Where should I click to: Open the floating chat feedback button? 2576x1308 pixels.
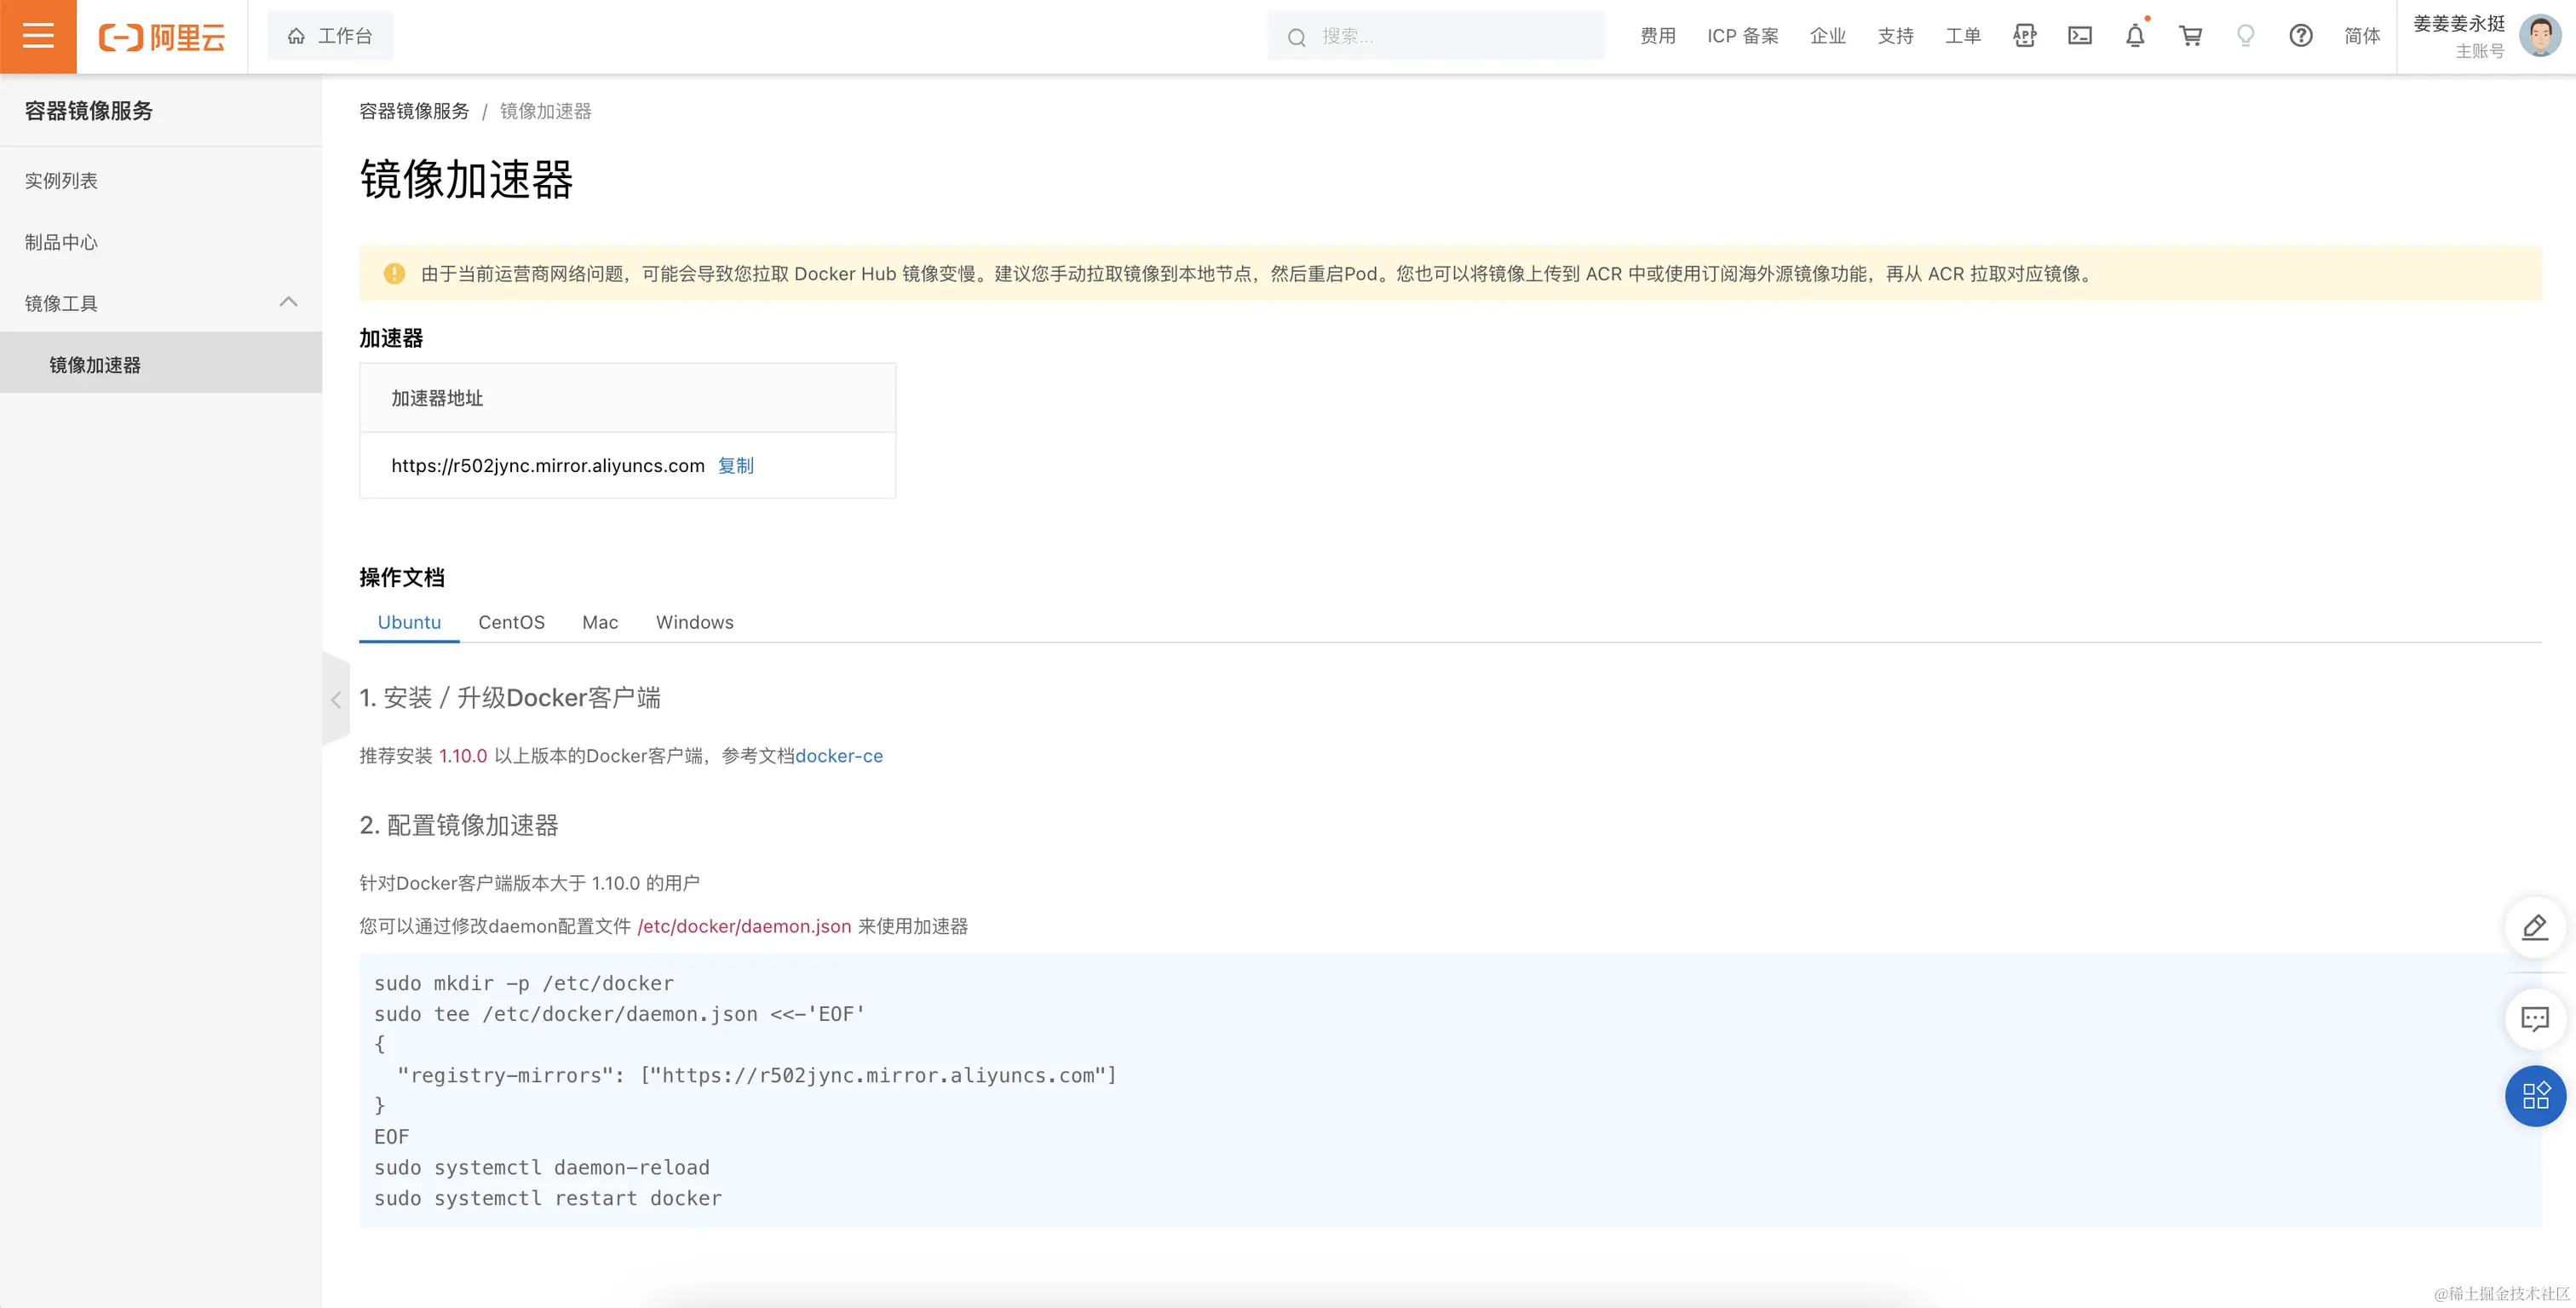[x=2534, y=1019]
